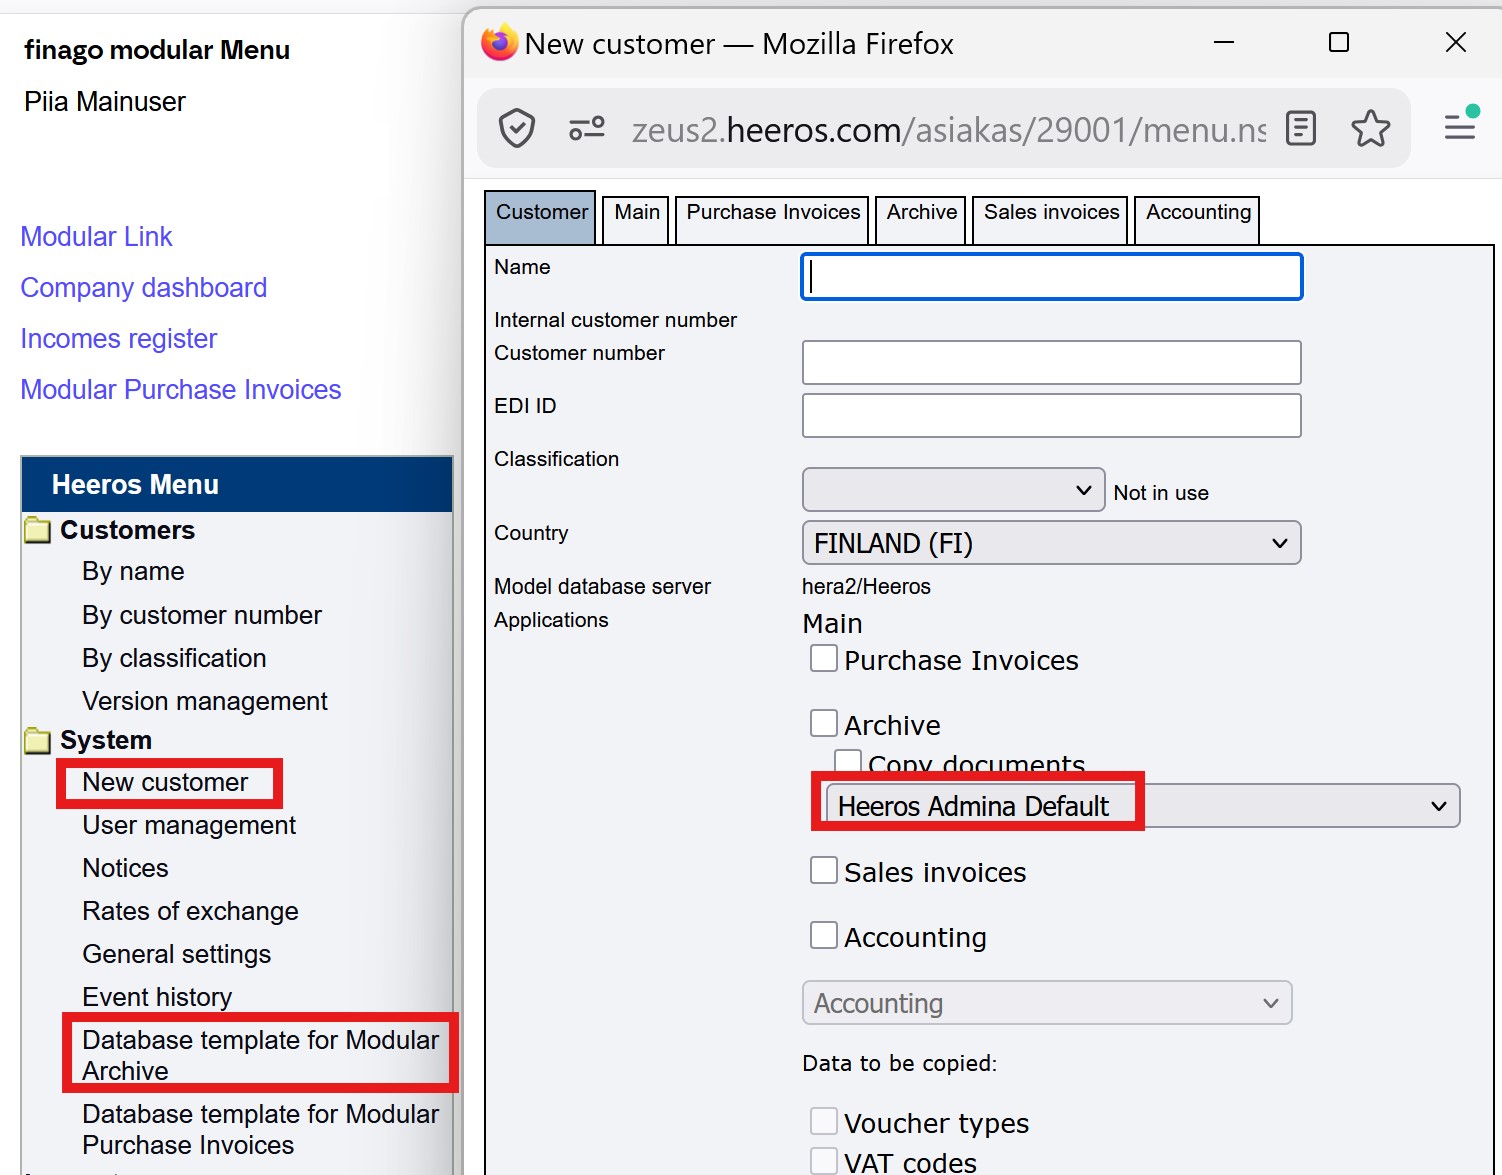The height and width of the screenshot is (1175, 1502).
Task: Open site permissions icon in address bar
Action: click(x=587, y=129)
